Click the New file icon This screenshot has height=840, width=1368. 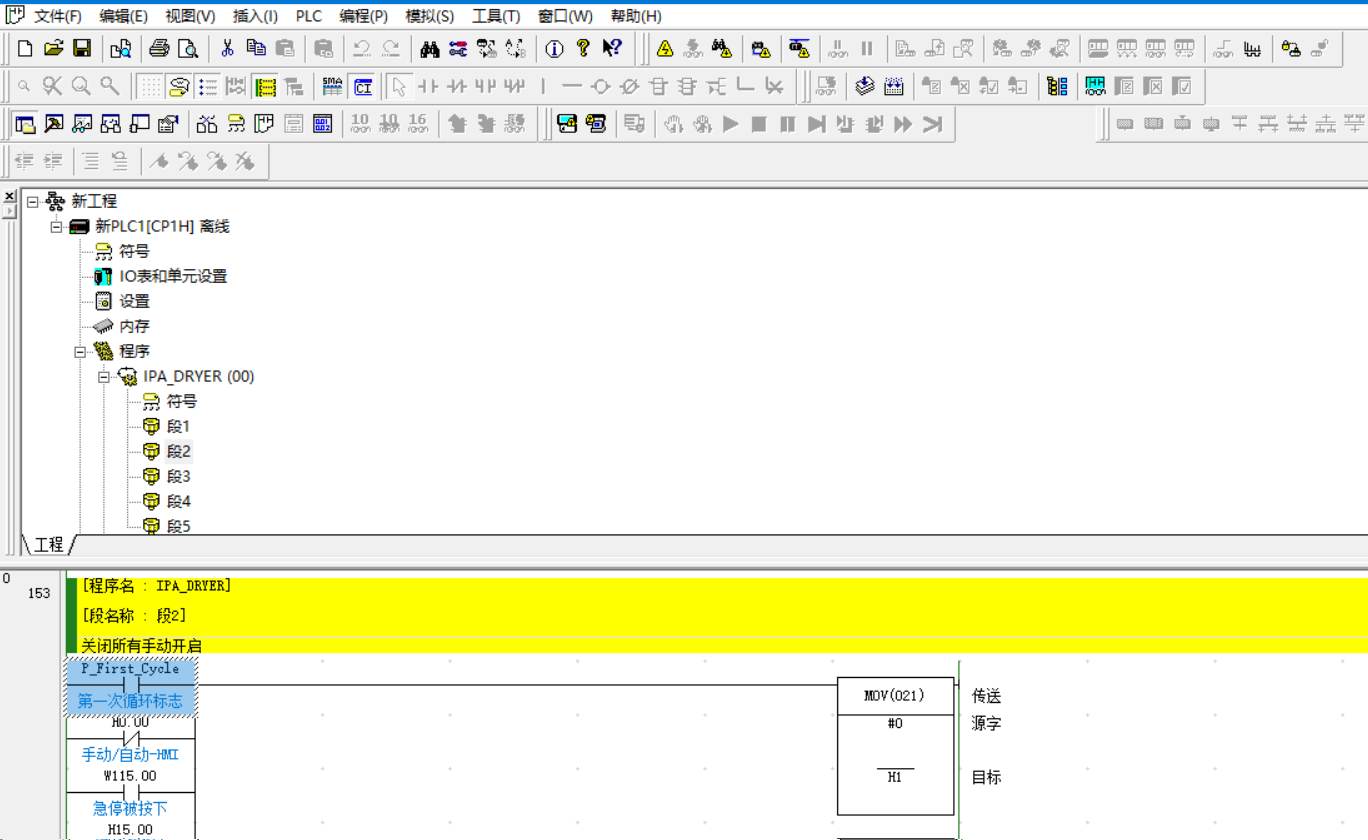coord(25,48)
